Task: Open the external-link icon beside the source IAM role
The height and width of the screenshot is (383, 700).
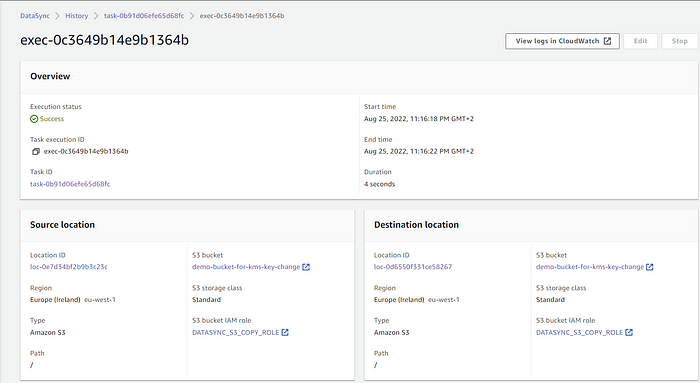Action: click(x=285, y=332)
